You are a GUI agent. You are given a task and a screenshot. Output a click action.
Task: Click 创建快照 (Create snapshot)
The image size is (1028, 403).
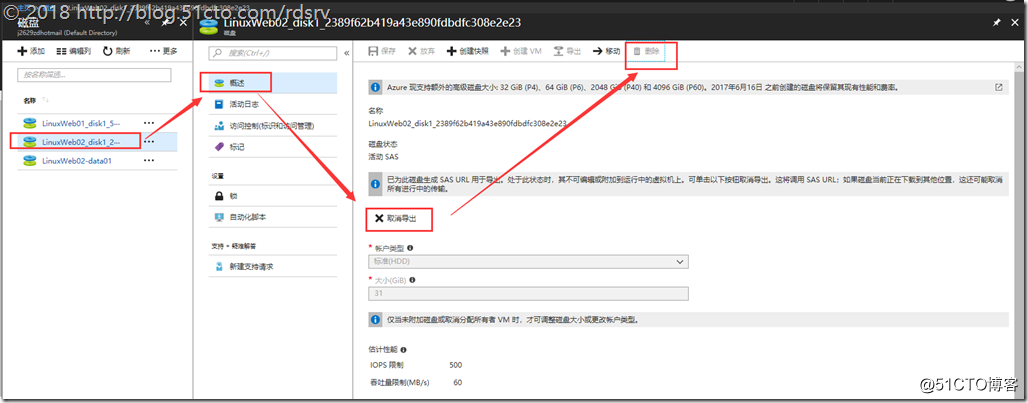point(467,51)
